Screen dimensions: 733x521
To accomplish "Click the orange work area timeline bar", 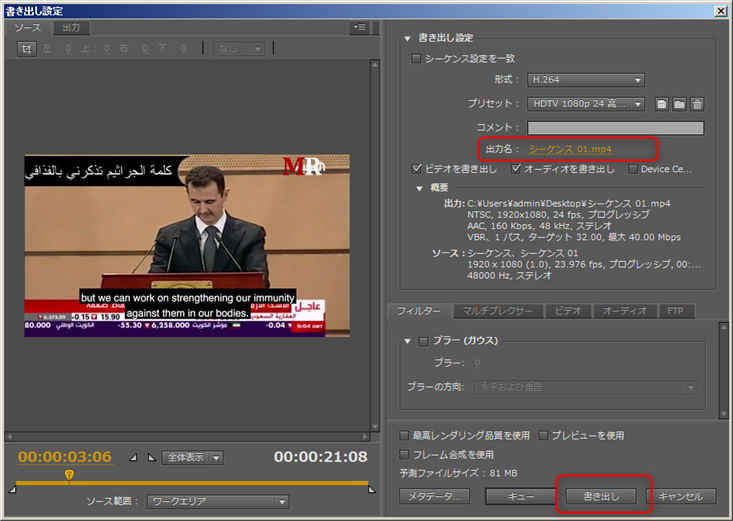I will pyautogui.click(x=192, y=483).
